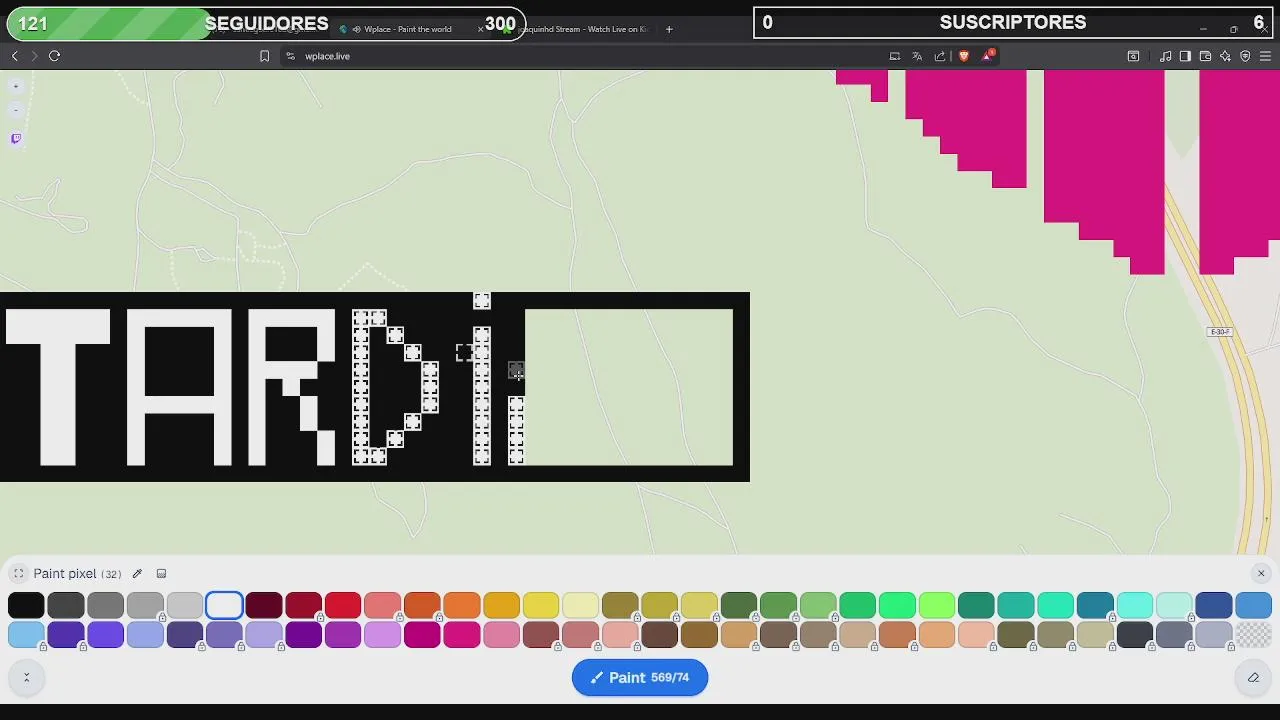
Task: Select the transparent checkered swatch
Action: [1253, 634]
